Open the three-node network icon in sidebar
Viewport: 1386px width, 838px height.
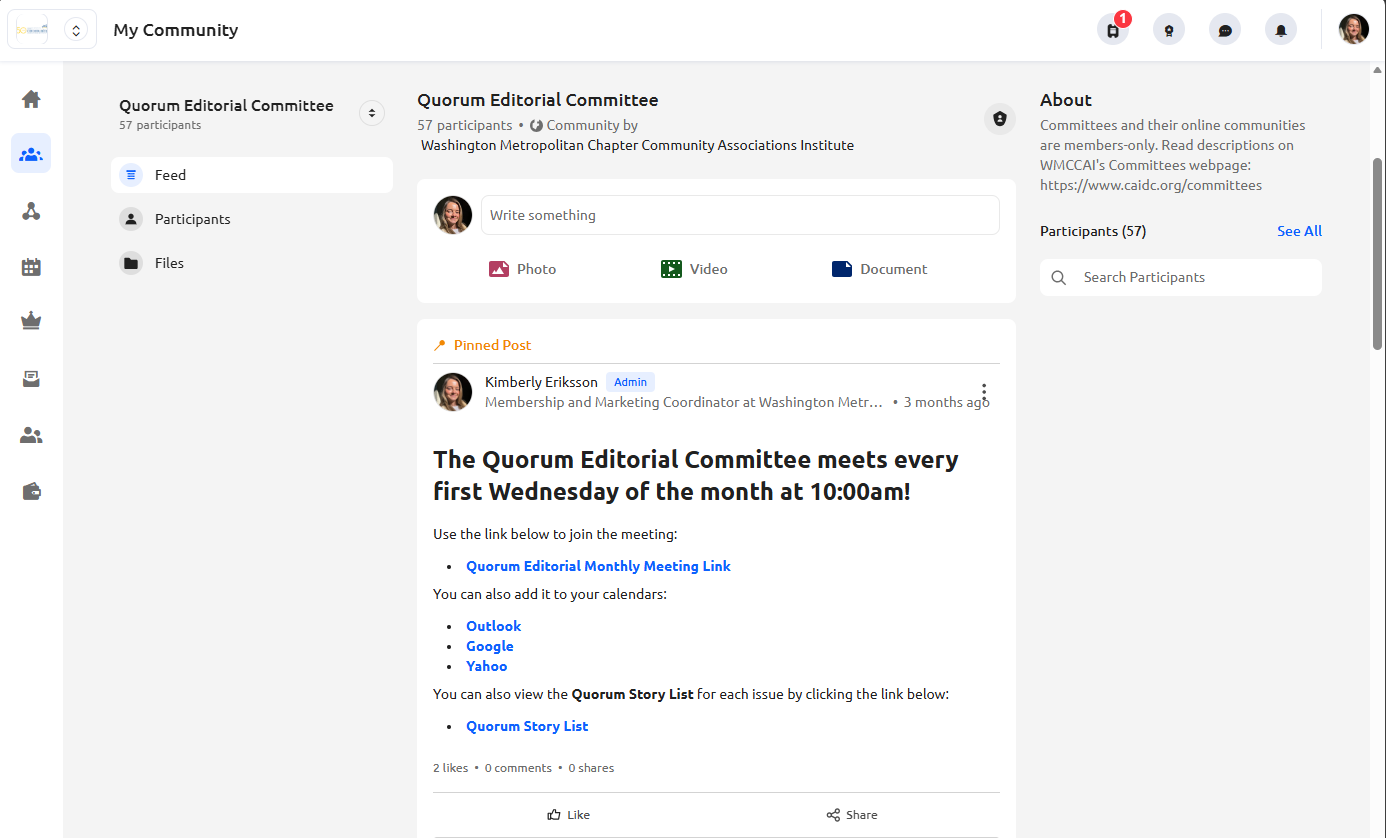tap(31, 211)
